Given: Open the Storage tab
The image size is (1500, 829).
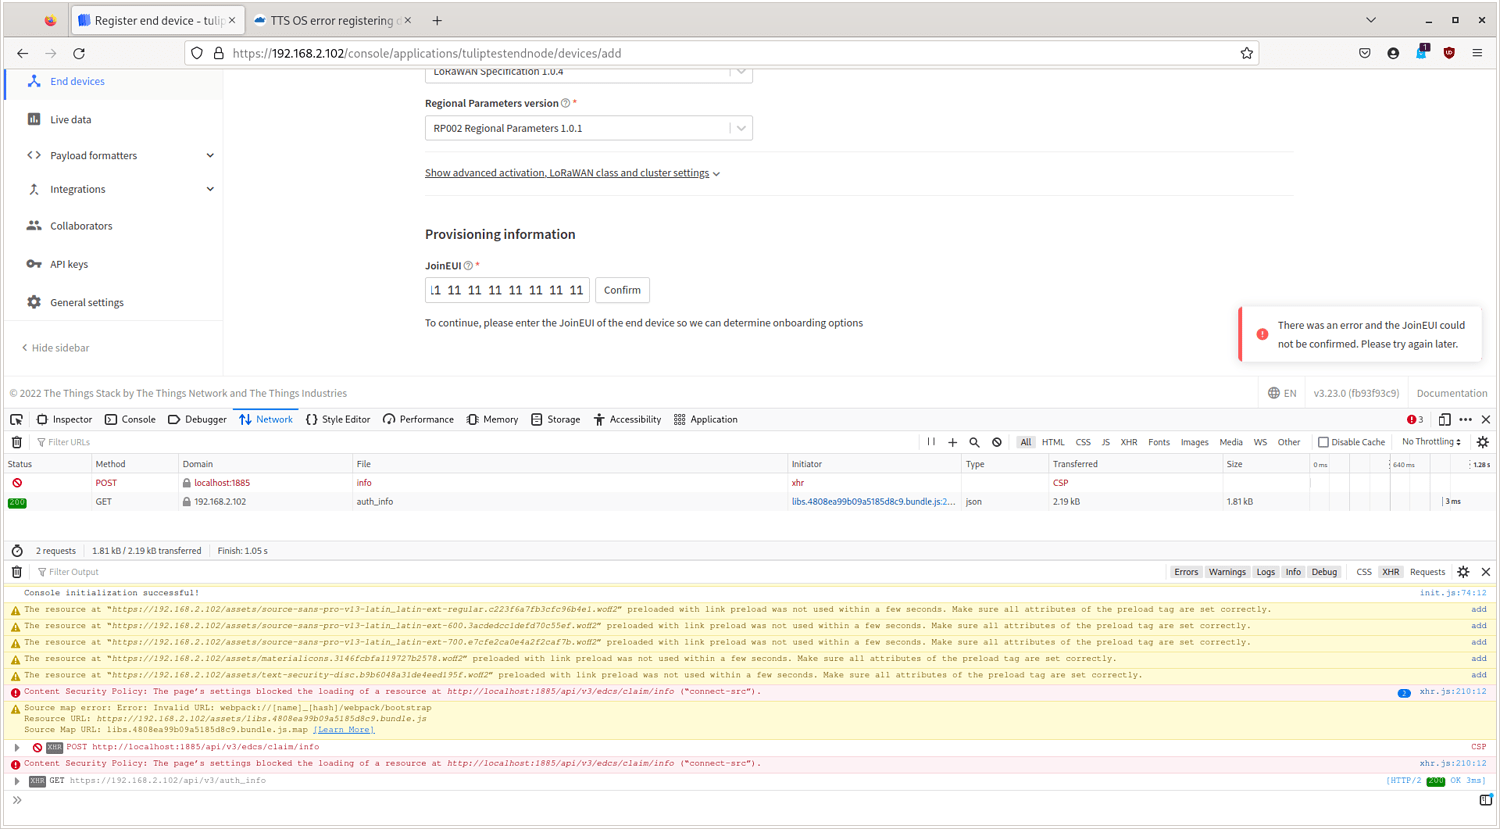Looking at the screenshot, I should (555, 420).
